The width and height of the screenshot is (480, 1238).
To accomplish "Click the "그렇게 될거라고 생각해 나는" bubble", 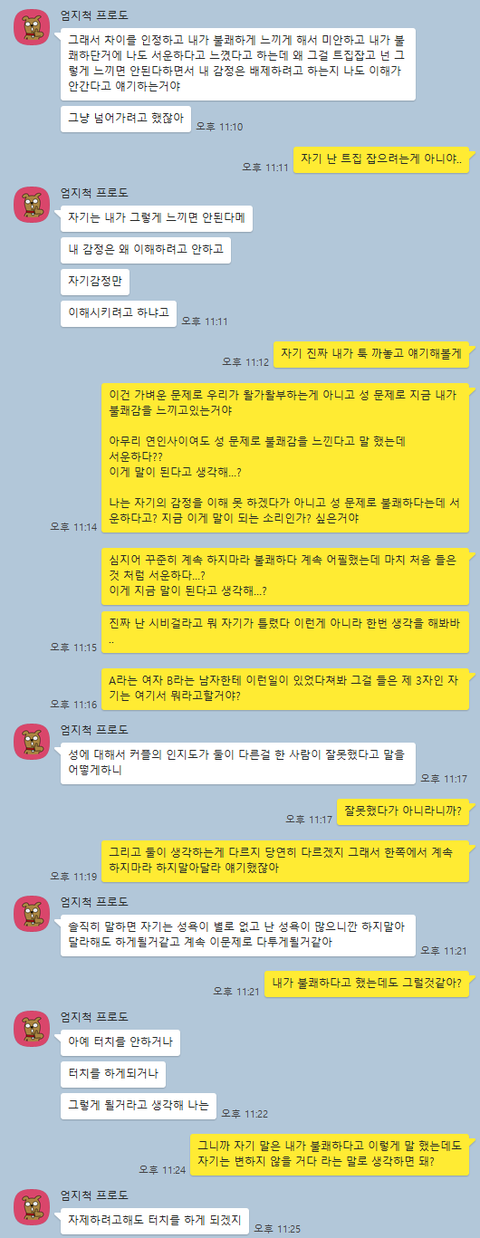I will (138, 1105).
